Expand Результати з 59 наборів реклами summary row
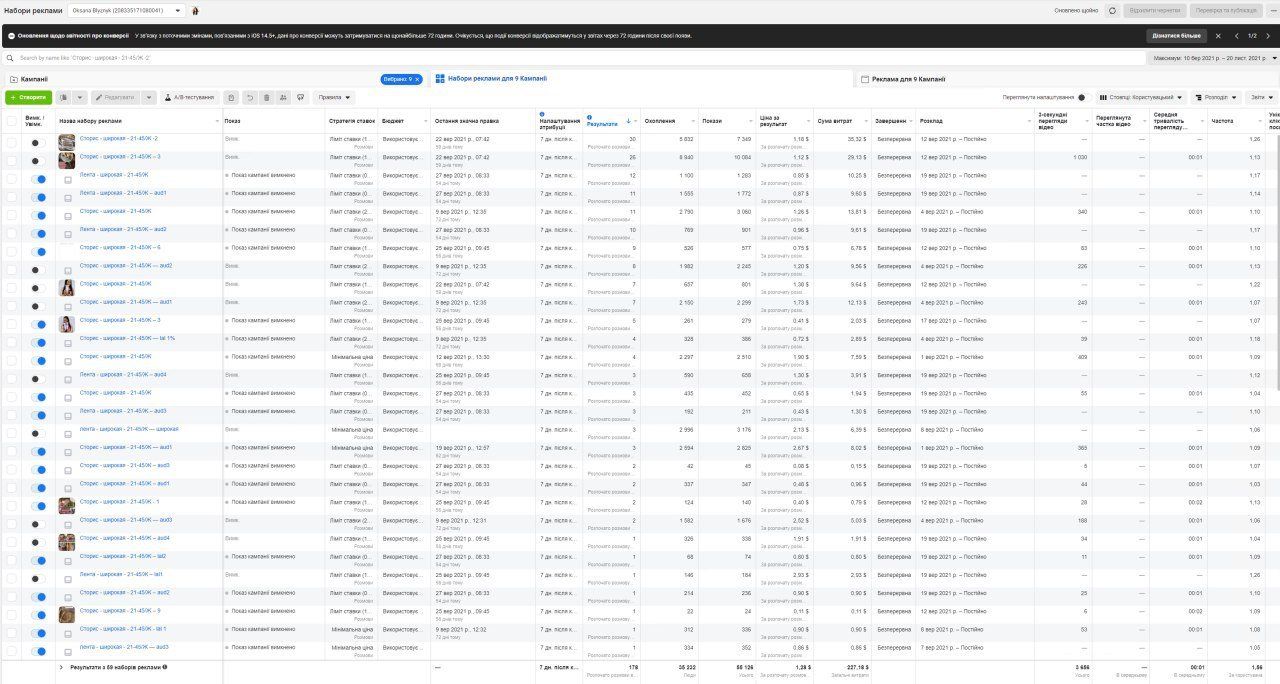Image resolution: width=1280 pixels, height=684 pixels. click(x=61, y=667)
